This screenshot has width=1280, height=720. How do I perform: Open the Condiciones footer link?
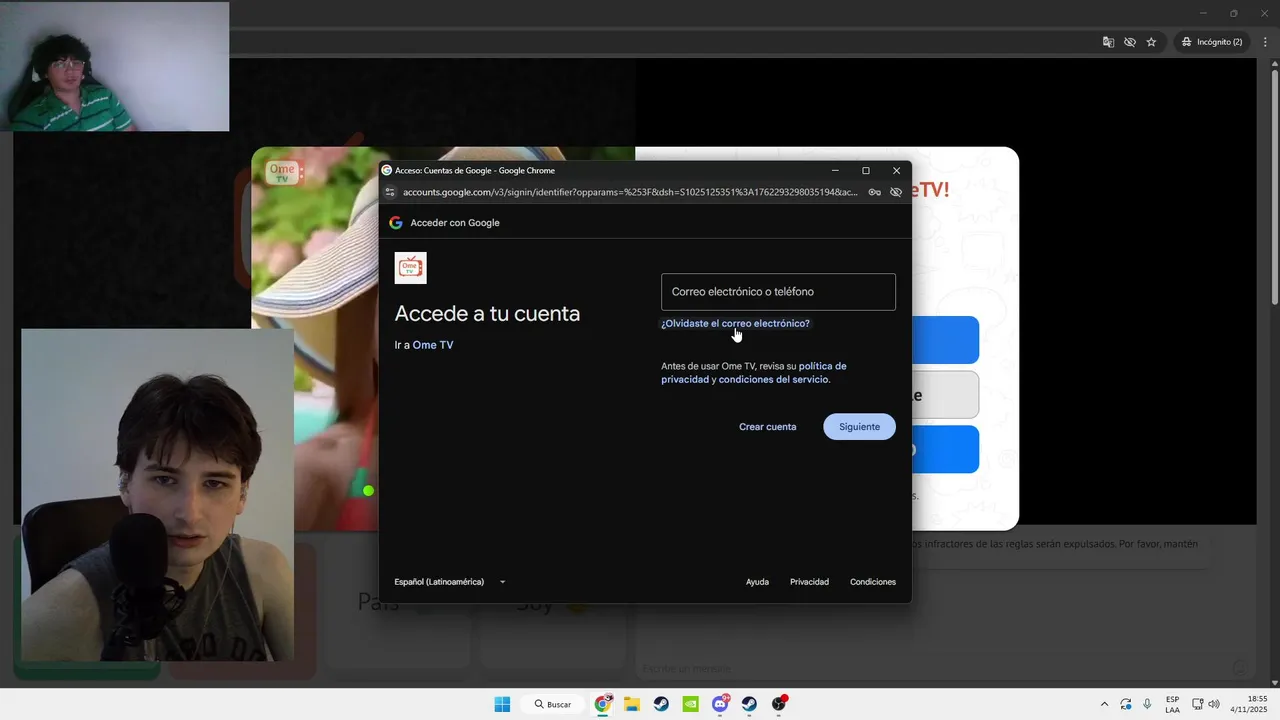click(873, 582)
